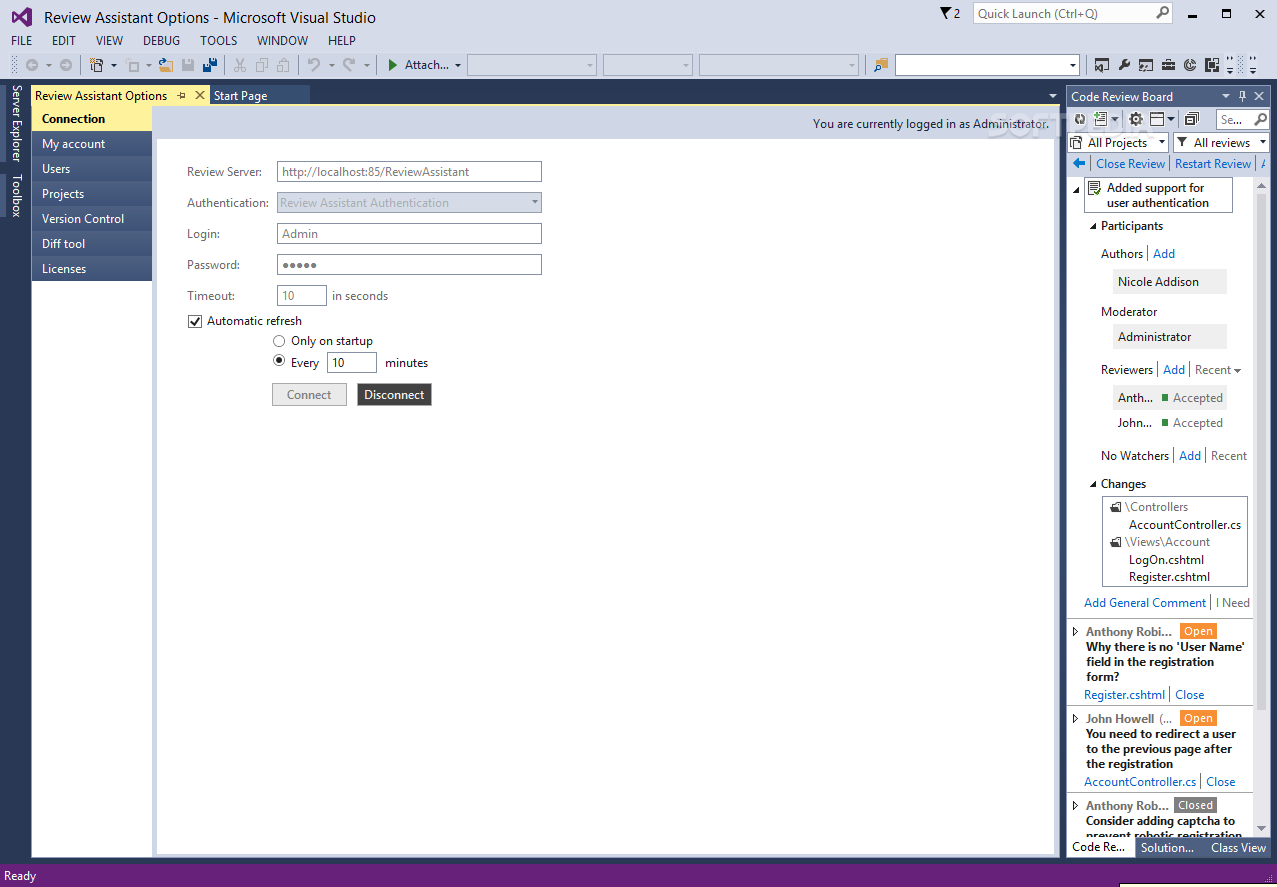The image size is (1277, 887).
Task: Click the notifications flag icon
Action: point(945,14)
